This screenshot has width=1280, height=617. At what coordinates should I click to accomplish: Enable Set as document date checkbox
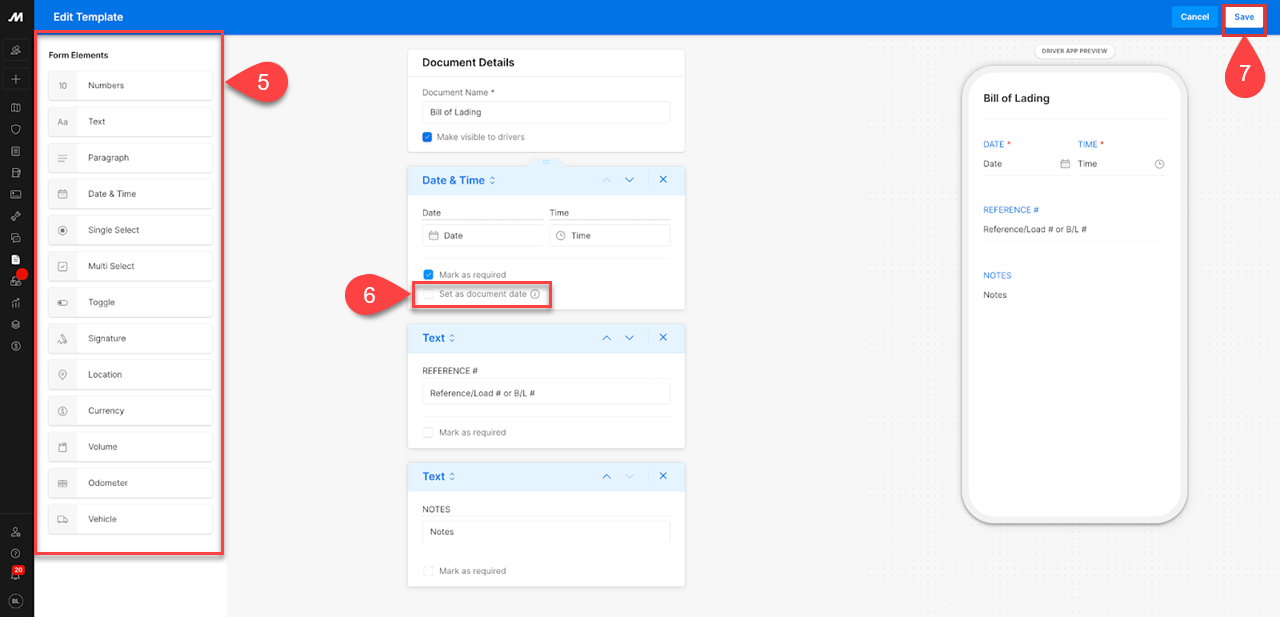pos(428,295)
